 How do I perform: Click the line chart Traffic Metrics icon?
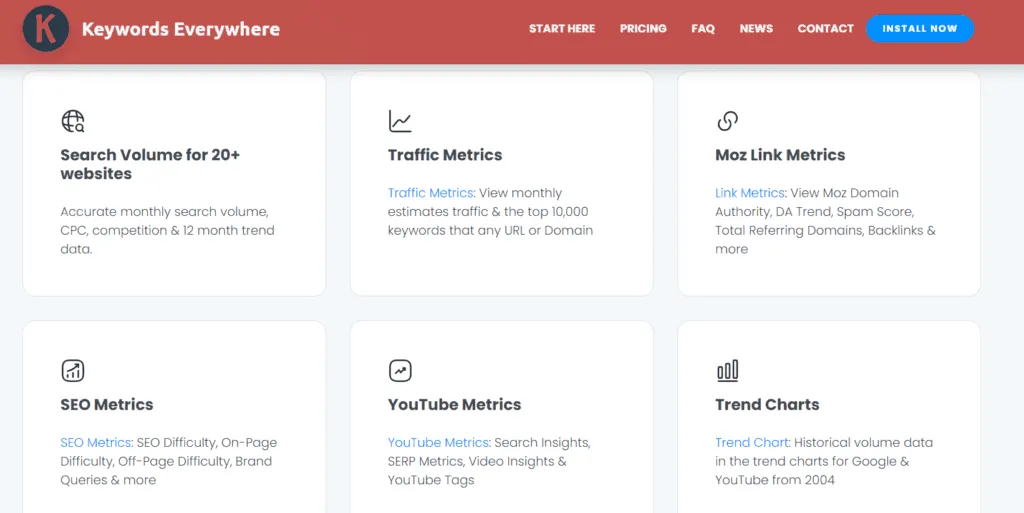[x=400, y=121]
